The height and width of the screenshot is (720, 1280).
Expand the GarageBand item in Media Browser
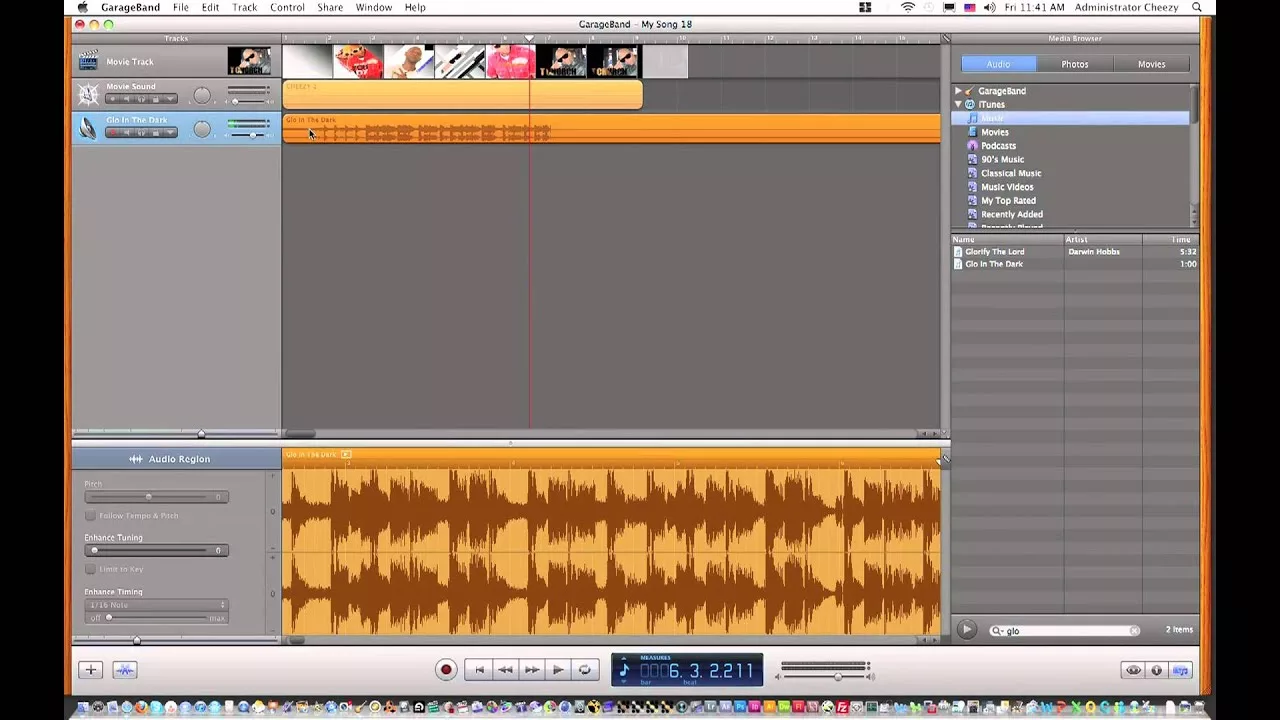(x=958, y=90)
